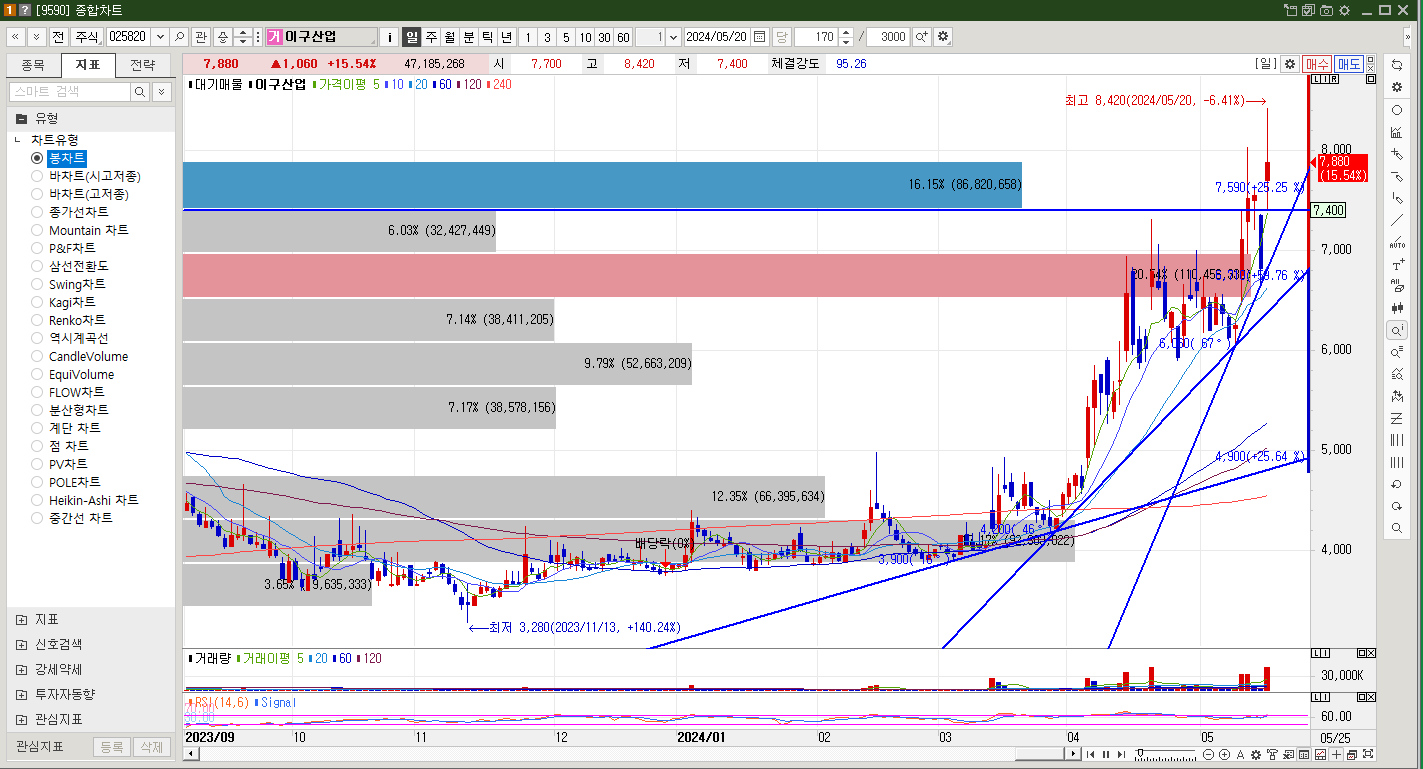Click the erase-all drawings tool
Image resolution: width=1423 pixels, height=769 pixels.
click(x=1397, y=286)
